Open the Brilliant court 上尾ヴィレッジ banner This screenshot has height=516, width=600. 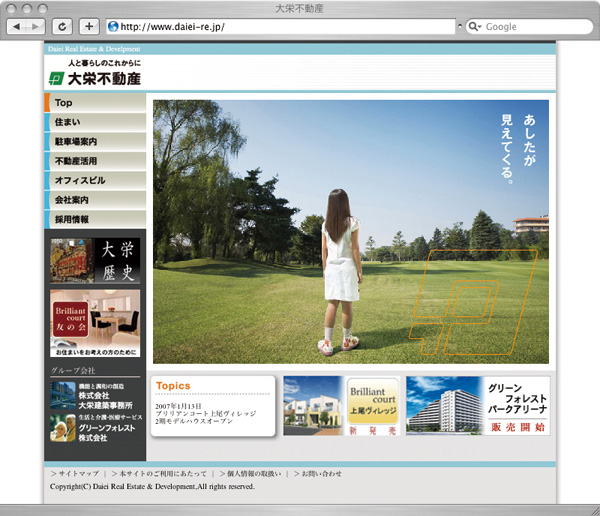click(341, 406)
